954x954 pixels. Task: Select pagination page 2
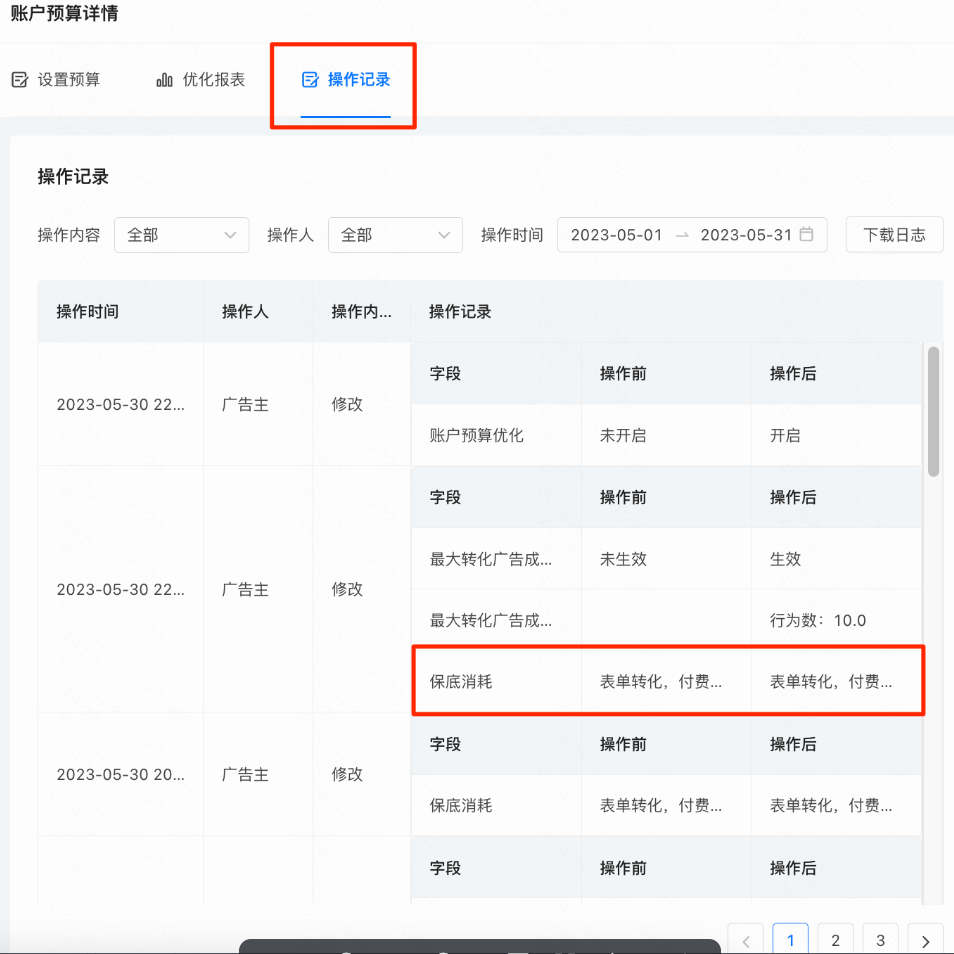click(835, 941)
